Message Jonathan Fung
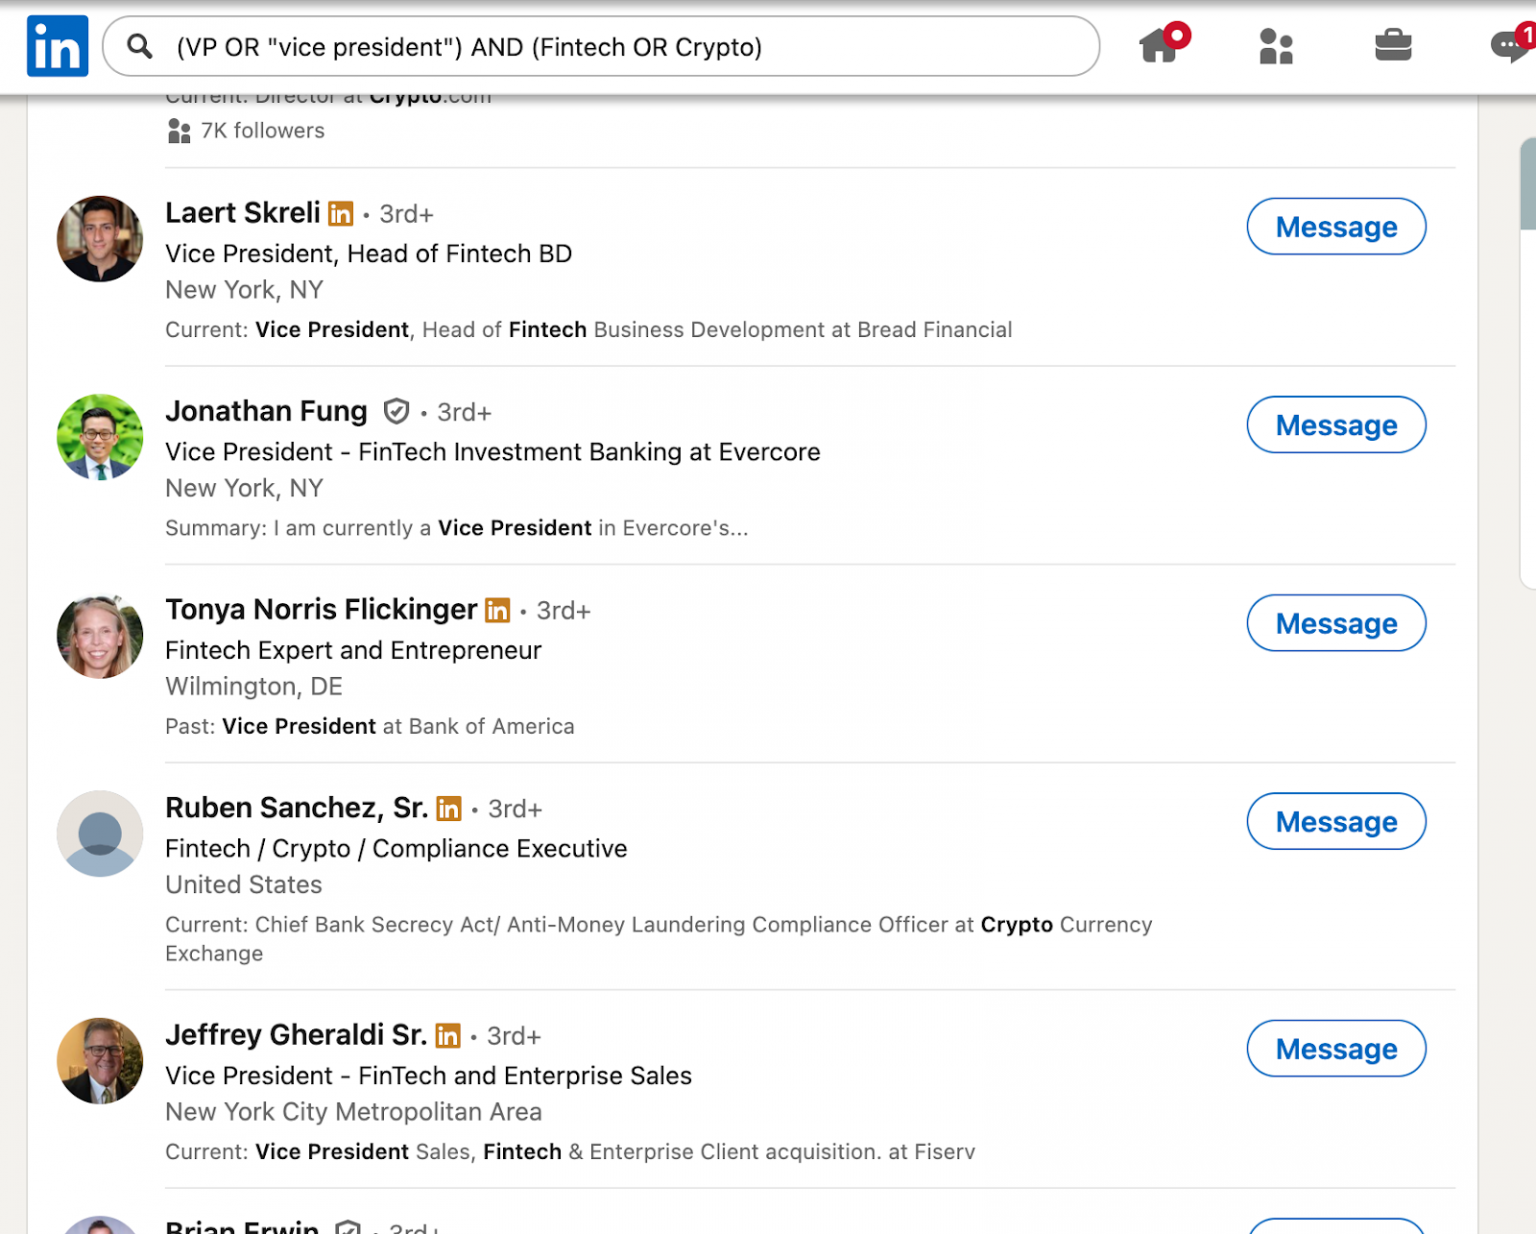Image resolution: width=1536 pixels, height=1234 pixels. [x=1336, y=425]
